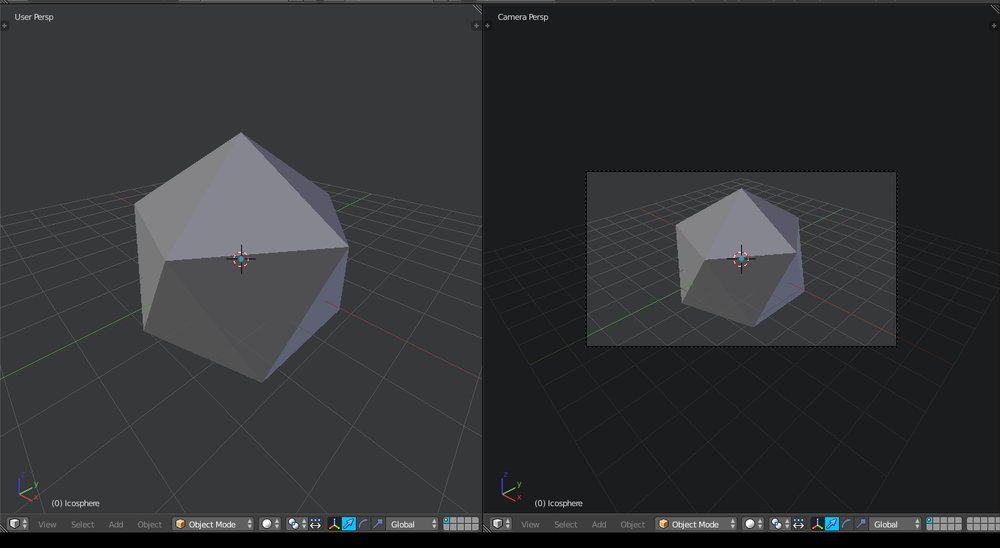Open Select menu in right Camera Persp viewport

(x=566, y=524)
